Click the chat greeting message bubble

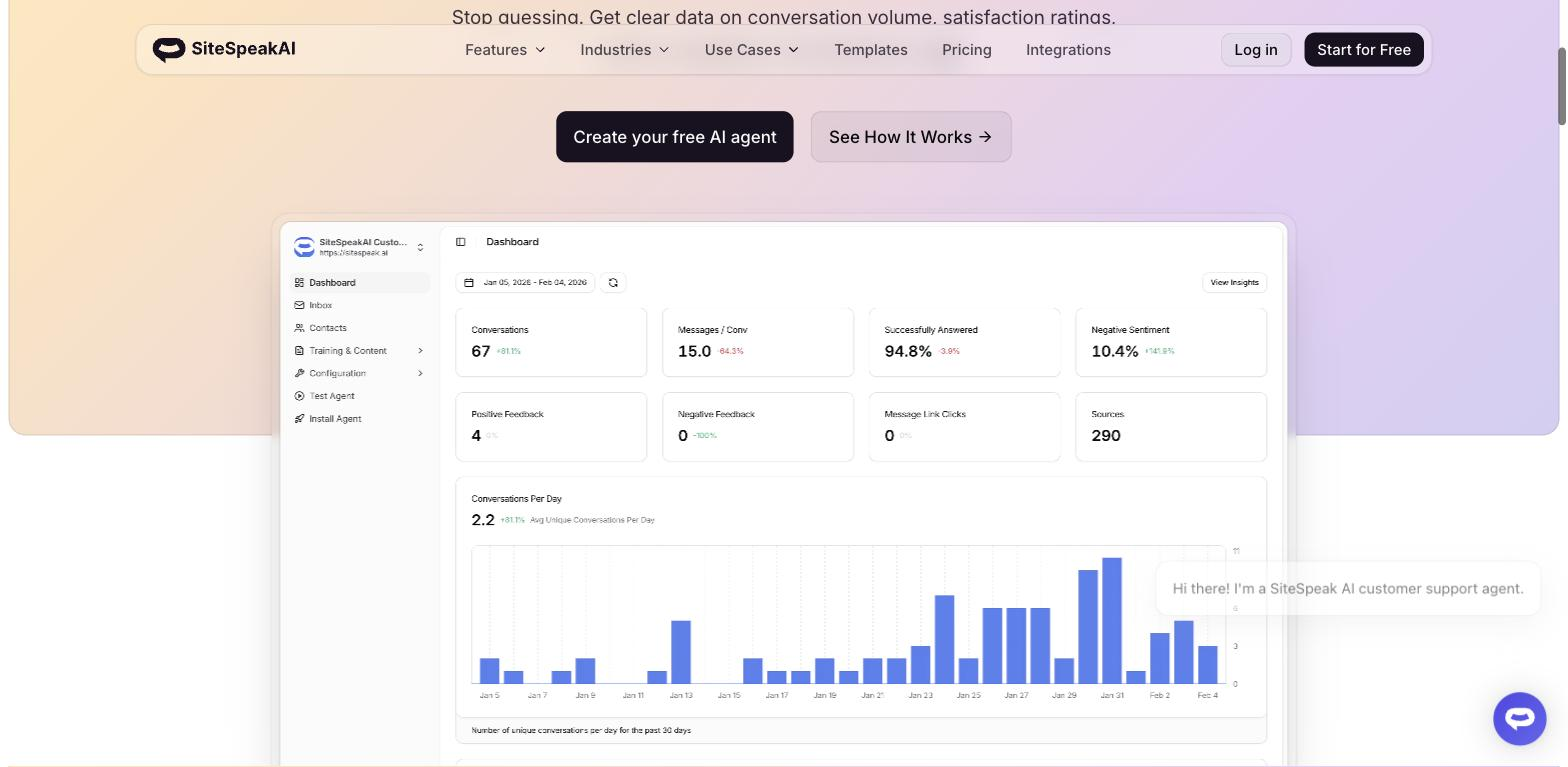pyautogui.click(x=1348, y=589)
